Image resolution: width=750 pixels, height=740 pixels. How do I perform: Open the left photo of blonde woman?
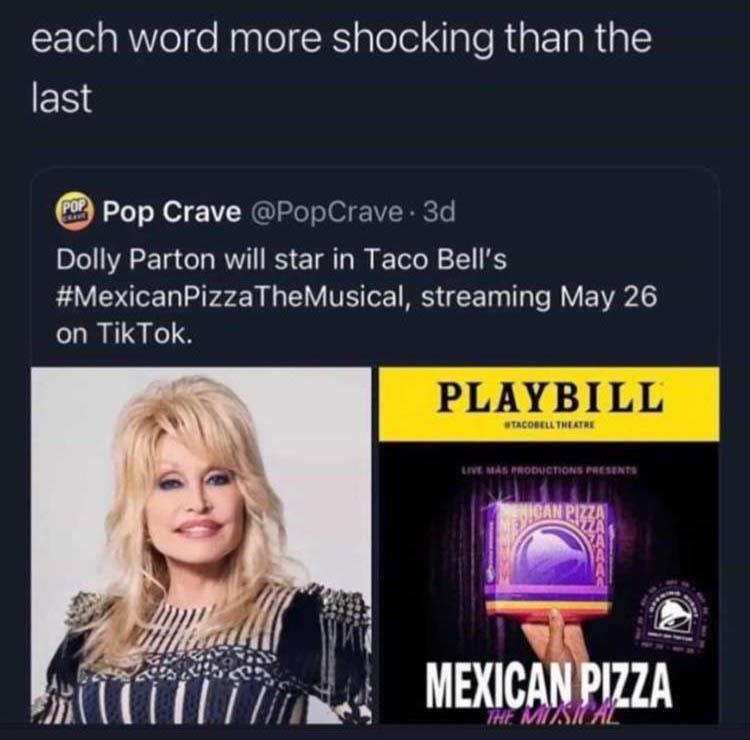(201, 545)
